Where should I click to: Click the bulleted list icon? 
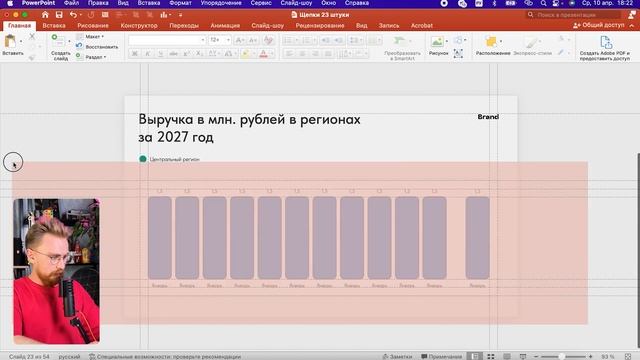pos(288,40)
